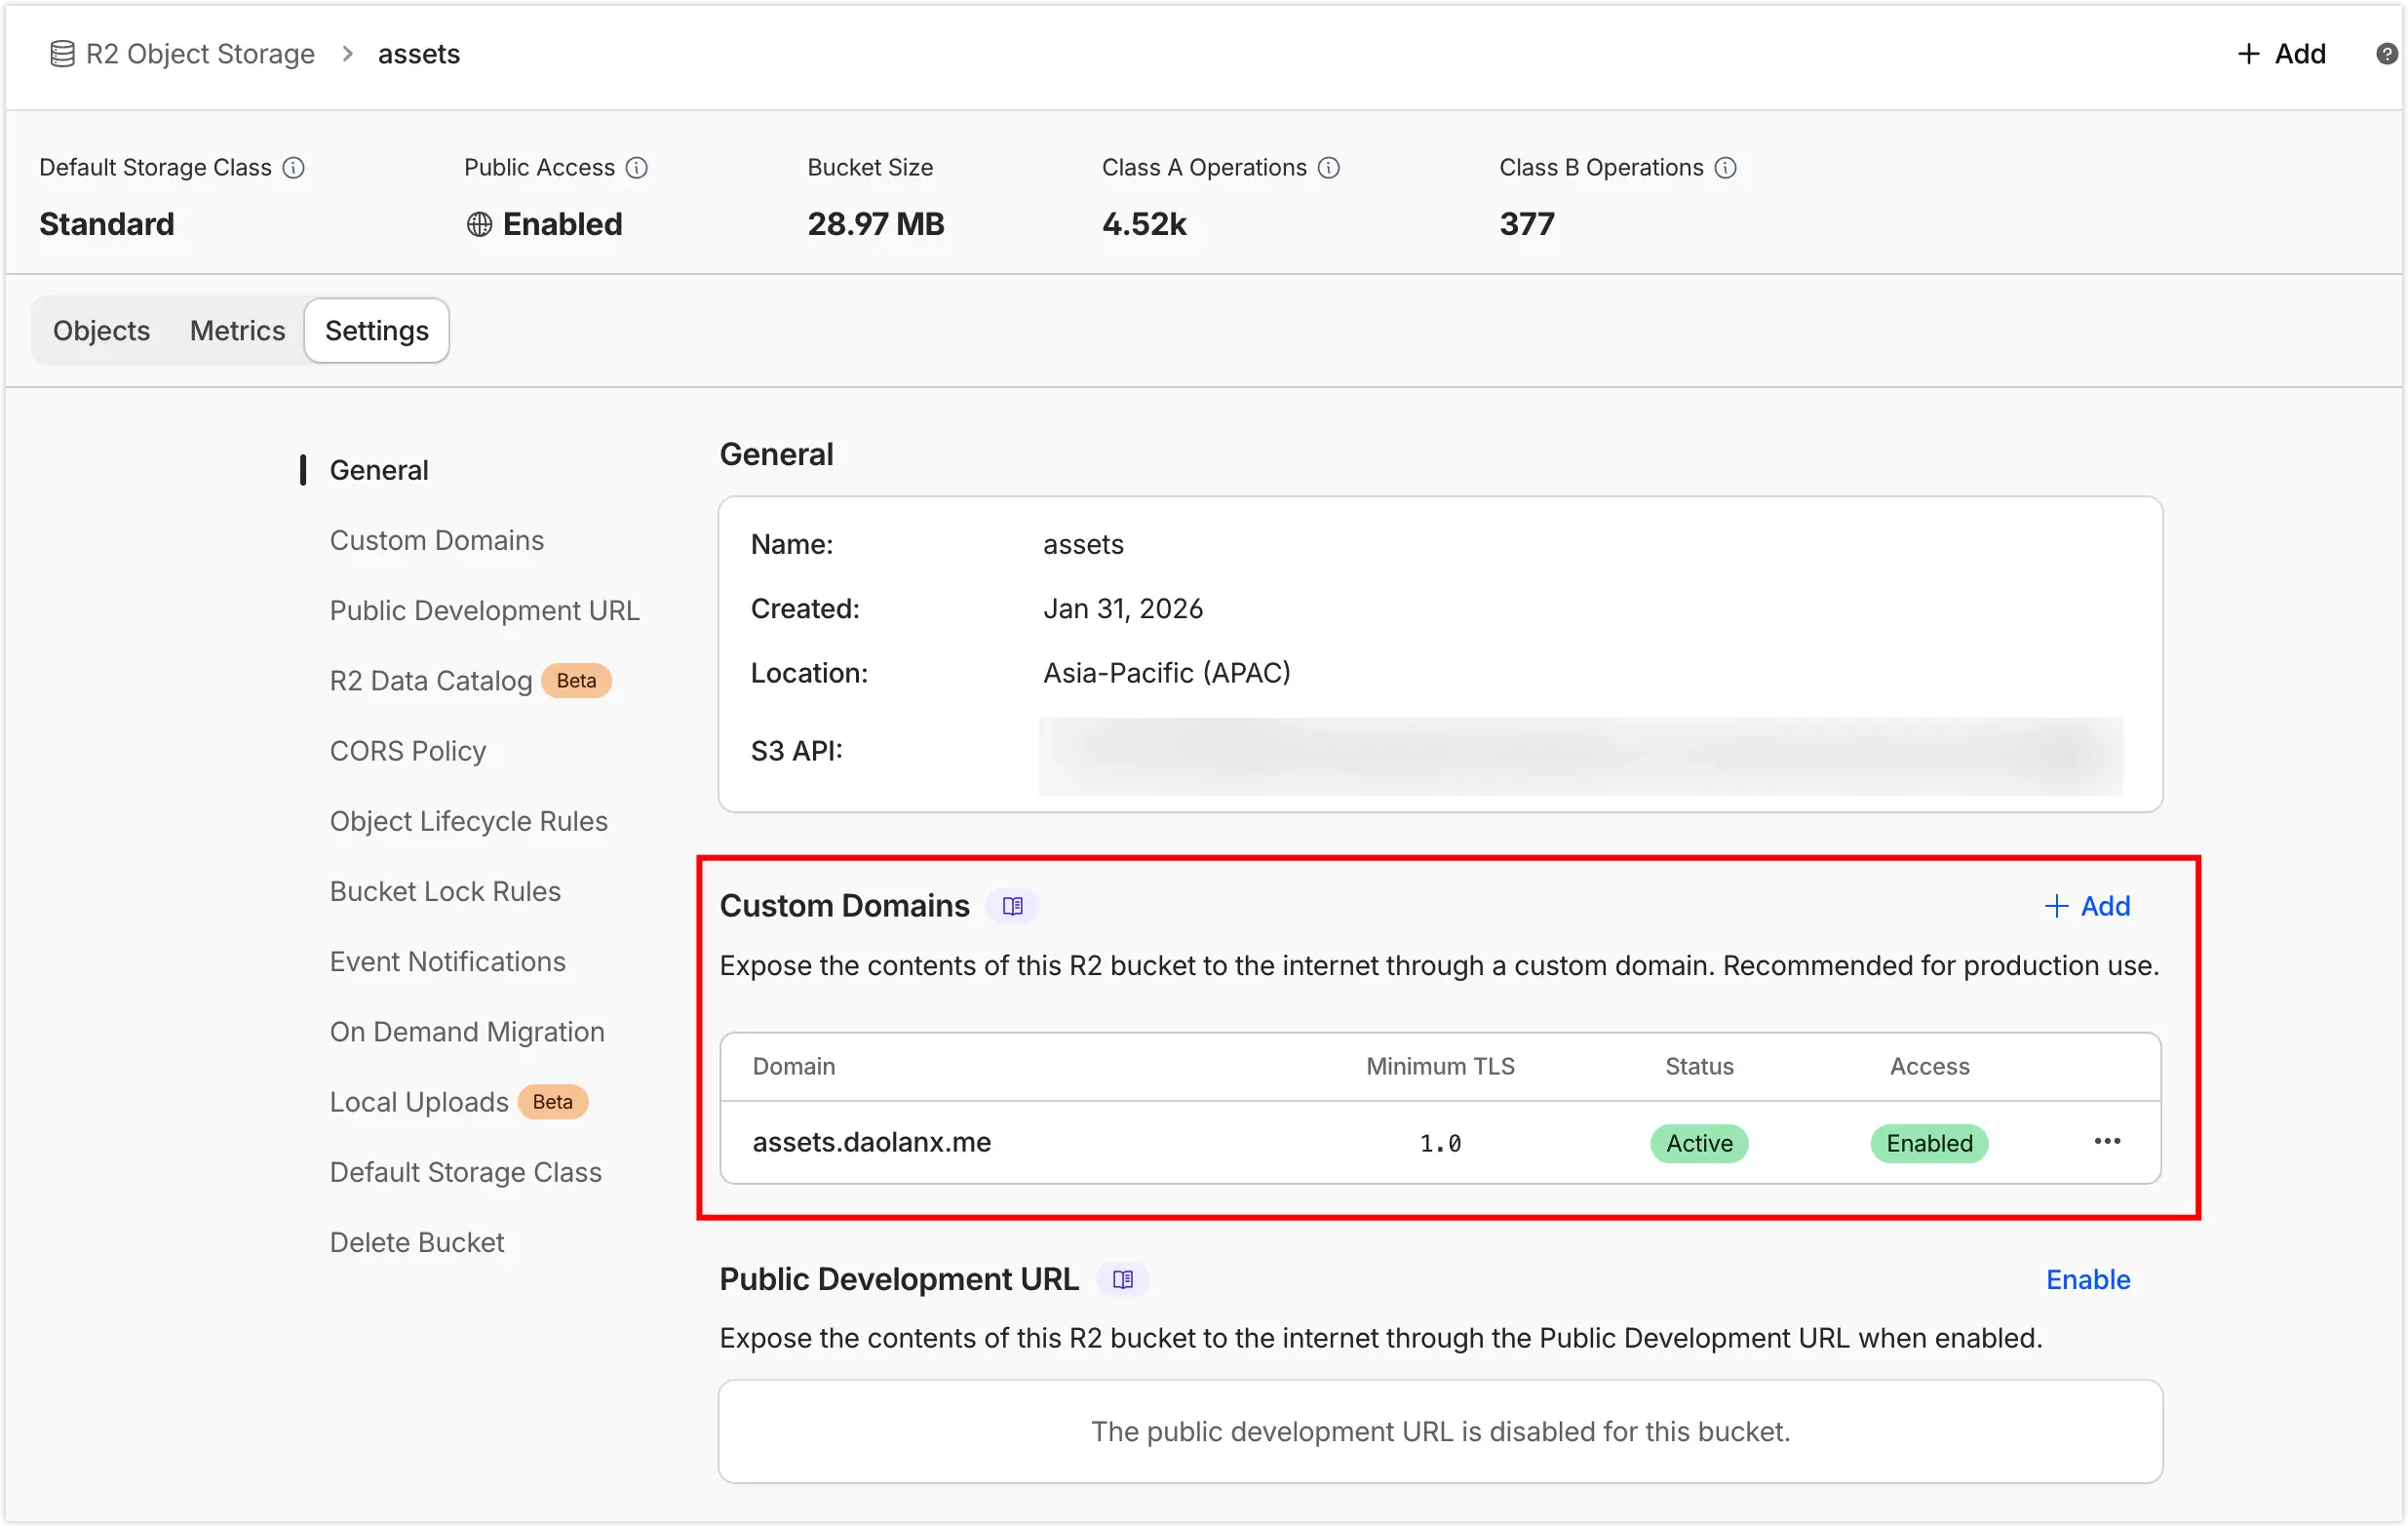
Task: Select the Settings tab
Action: (x=376, y=331)
